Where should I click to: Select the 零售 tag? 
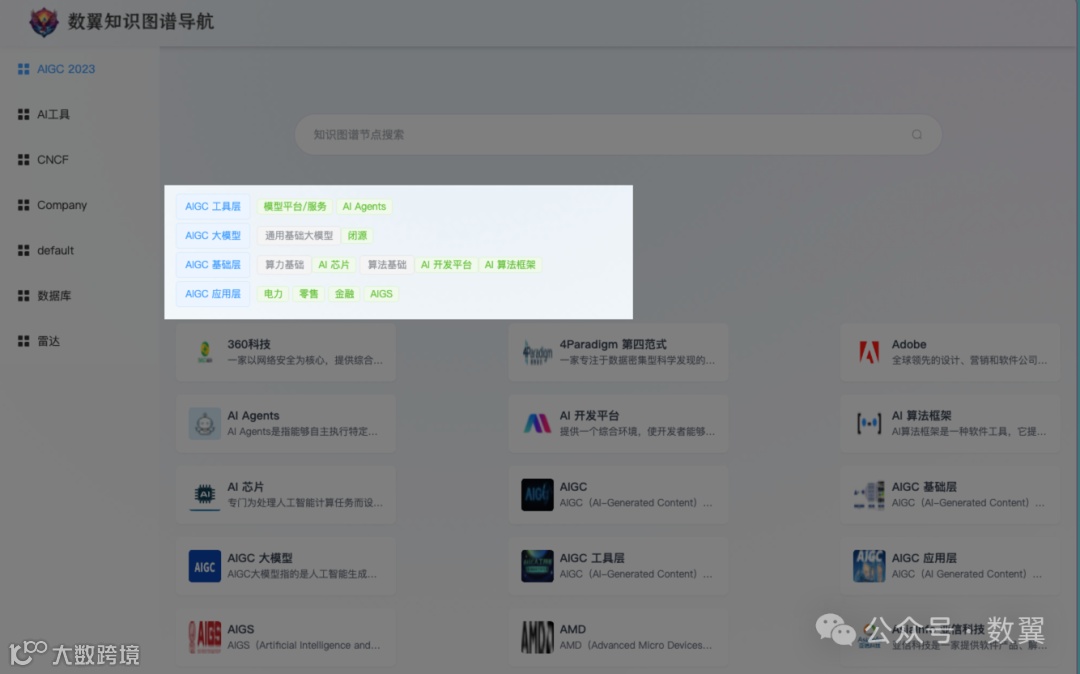[x=309, y=294]
